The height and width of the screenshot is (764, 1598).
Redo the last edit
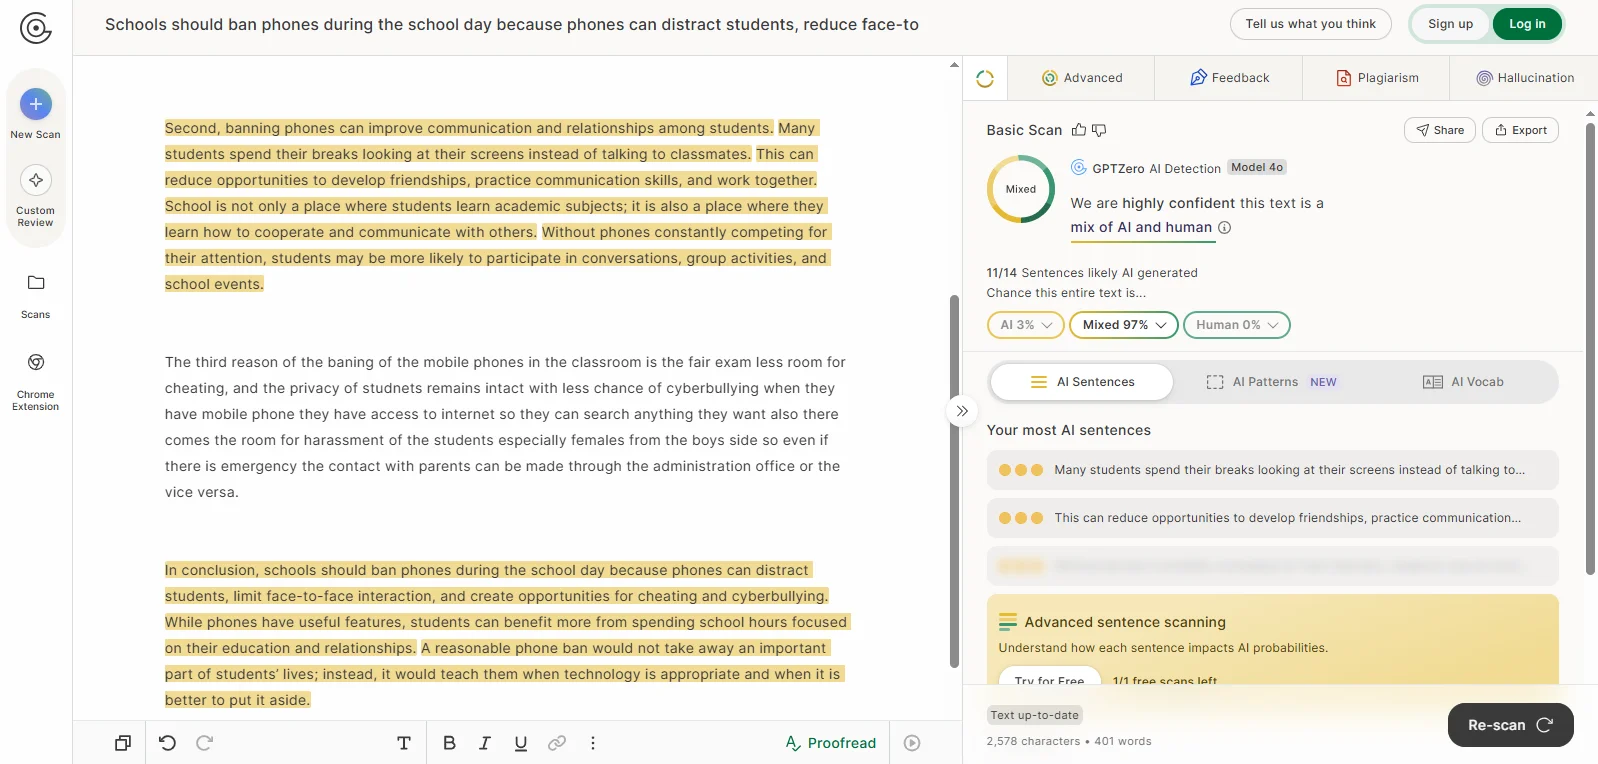click(204, 743)
